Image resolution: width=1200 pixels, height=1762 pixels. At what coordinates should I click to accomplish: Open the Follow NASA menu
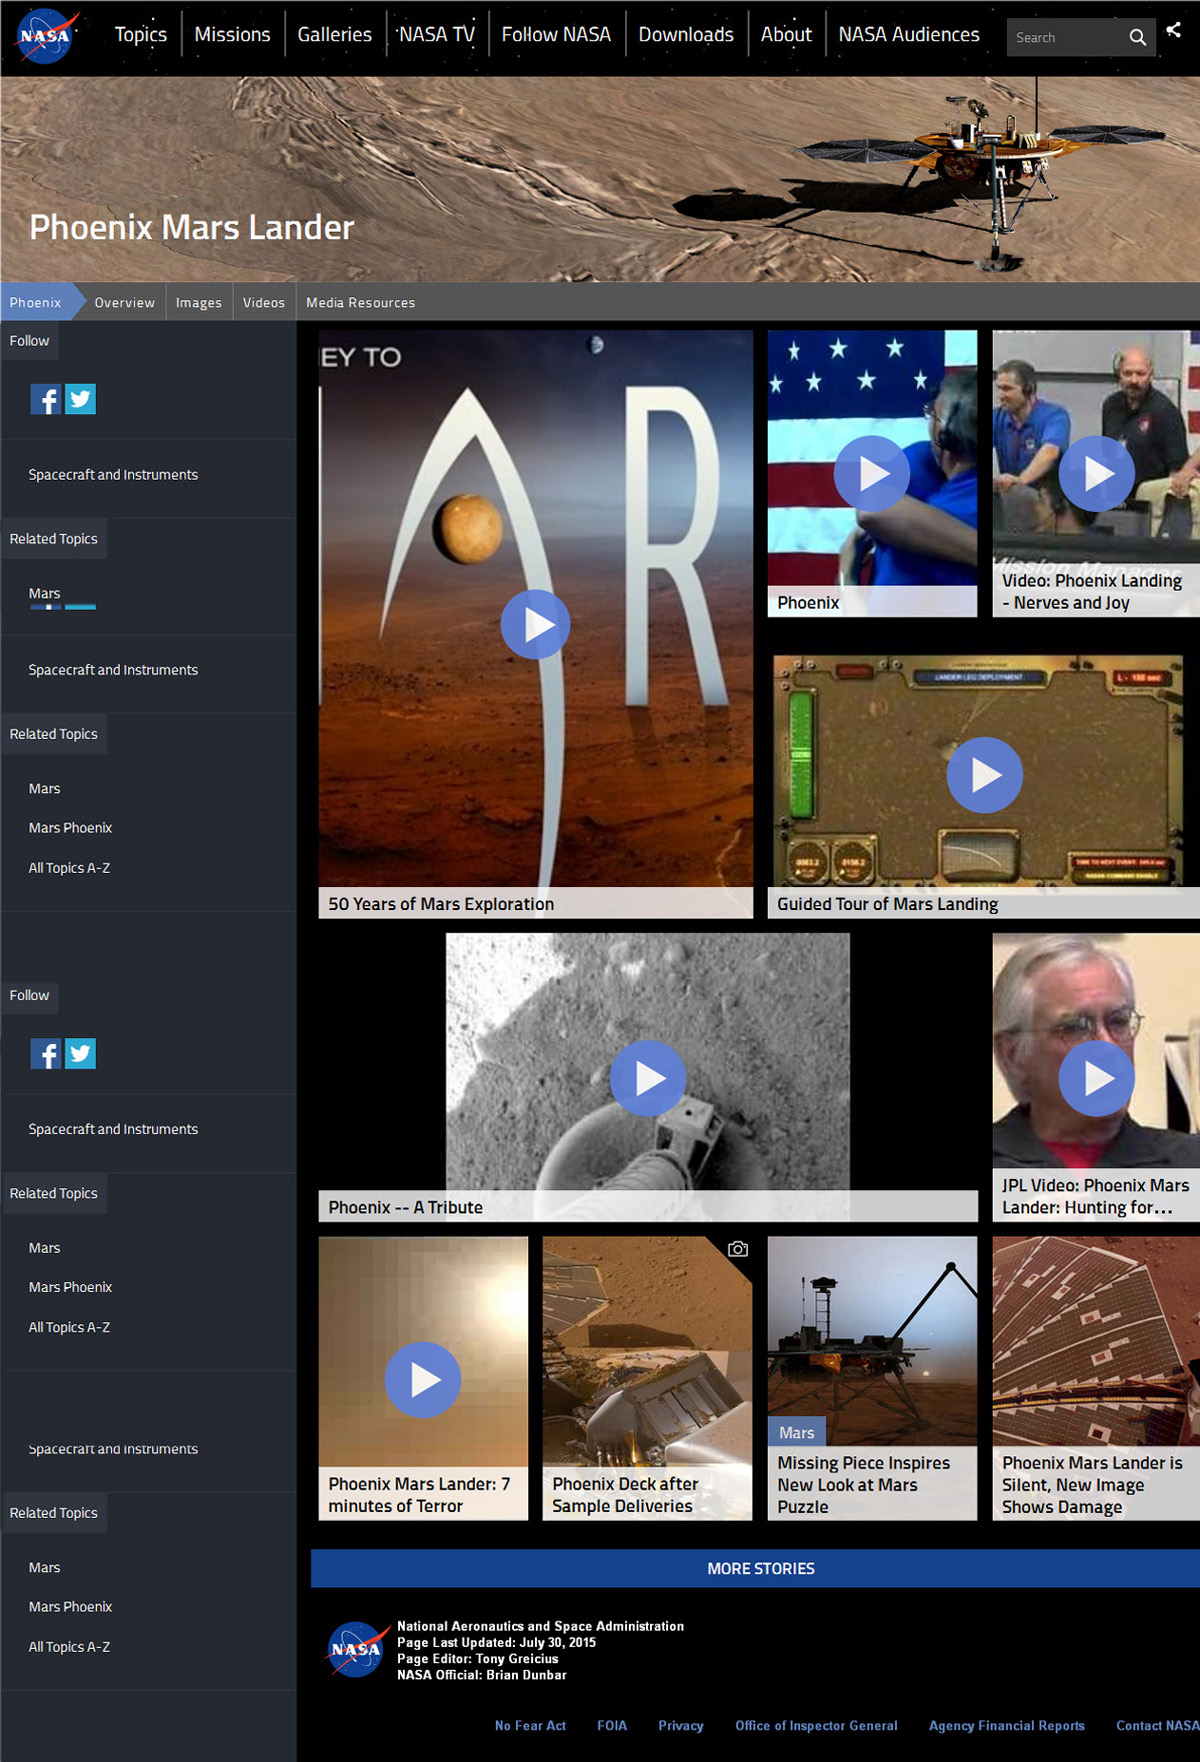point(556,34)
